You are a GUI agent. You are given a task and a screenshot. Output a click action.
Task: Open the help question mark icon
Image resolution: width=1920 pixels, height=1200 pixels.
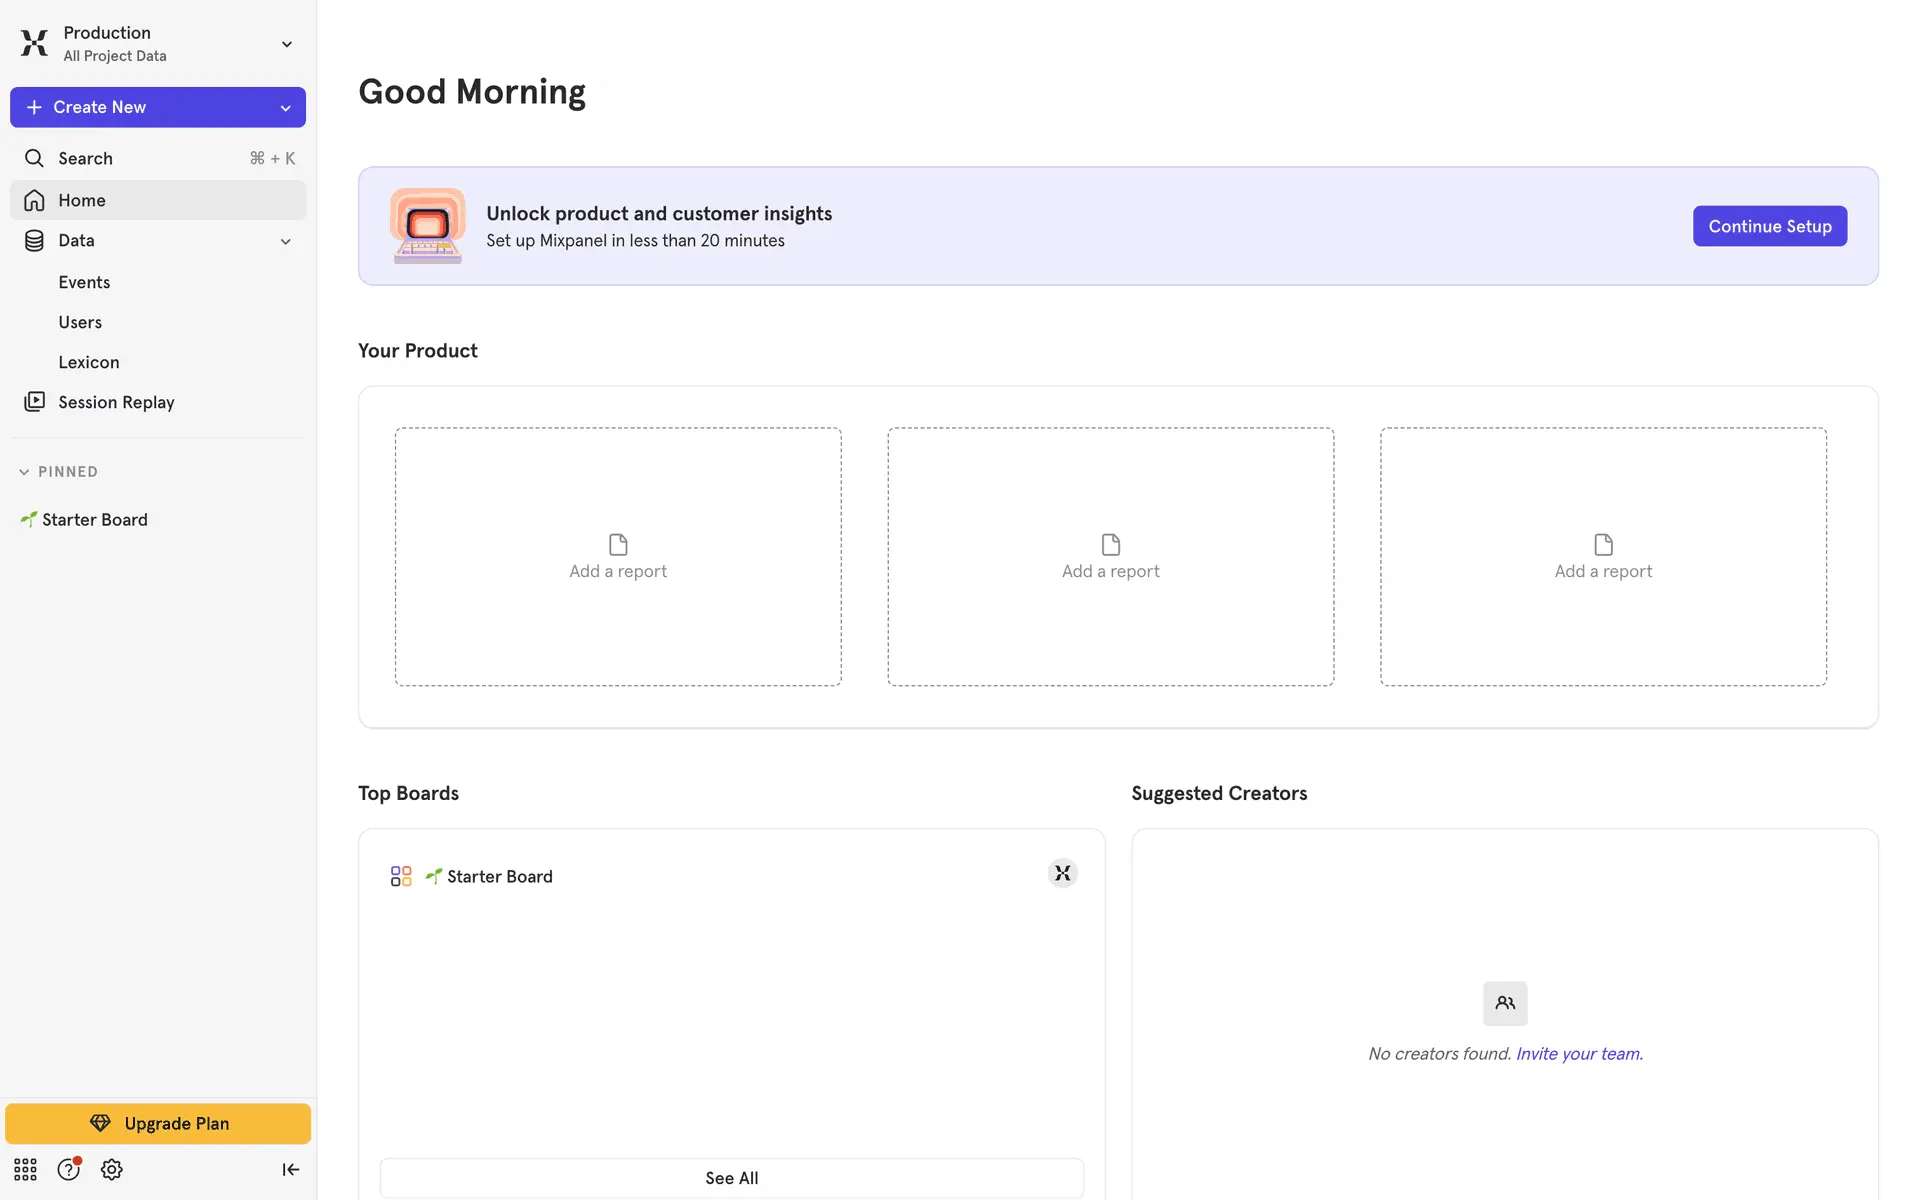click(68, 1169)
